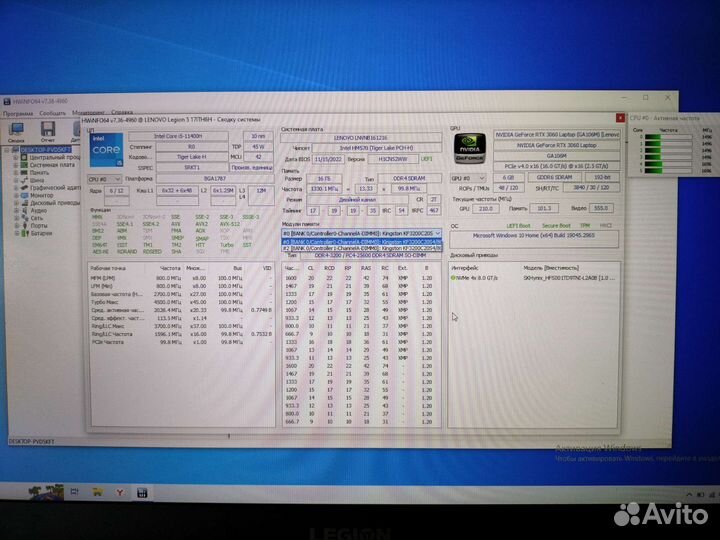Image resolution: width=720 pixels, height=540 pixels.
Task: Close the System Summary window with red X
Action: [620, 118]
